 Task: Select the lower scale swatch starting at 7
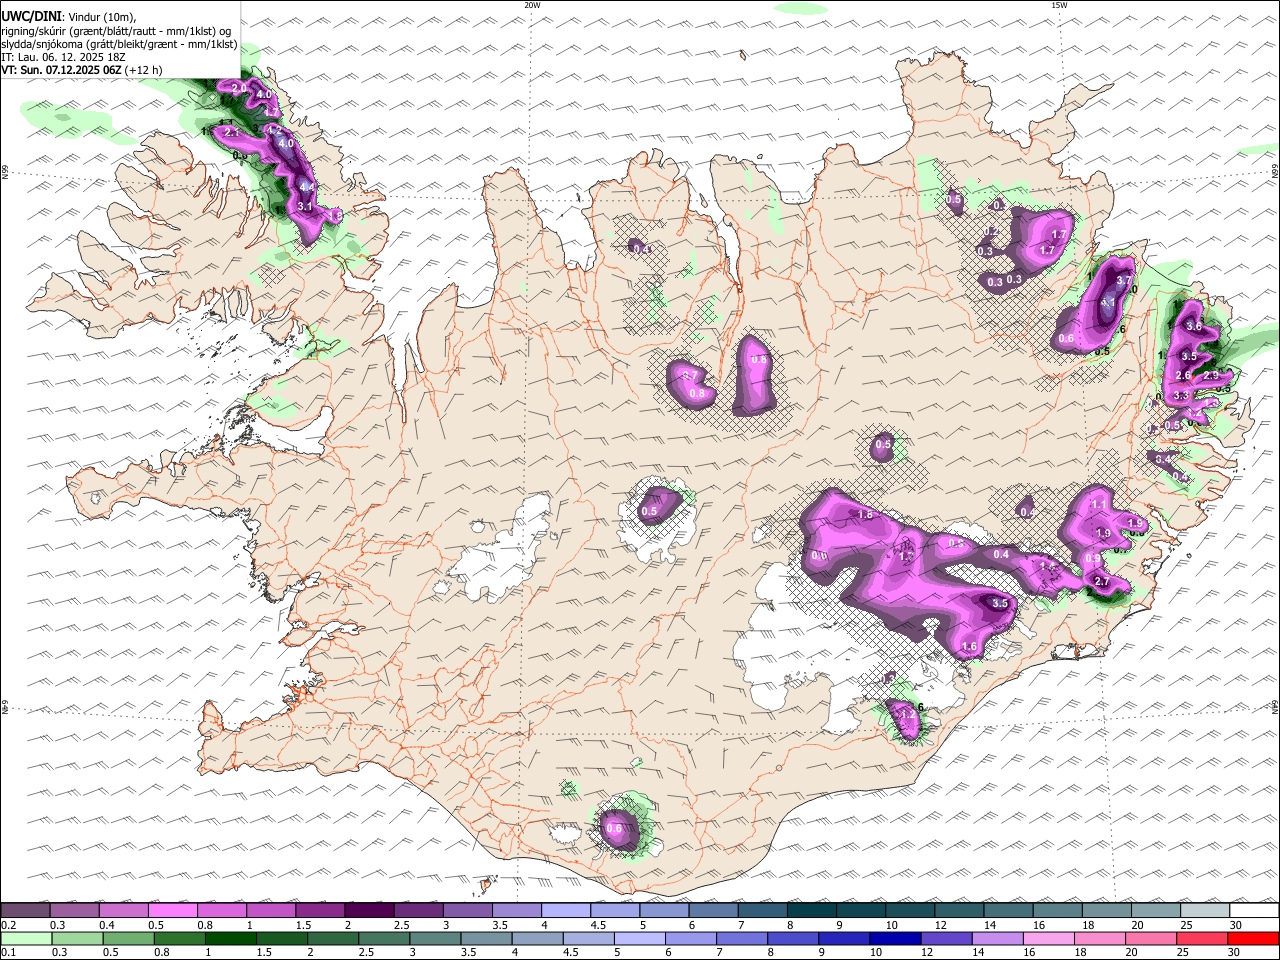[x=742, y=938]
